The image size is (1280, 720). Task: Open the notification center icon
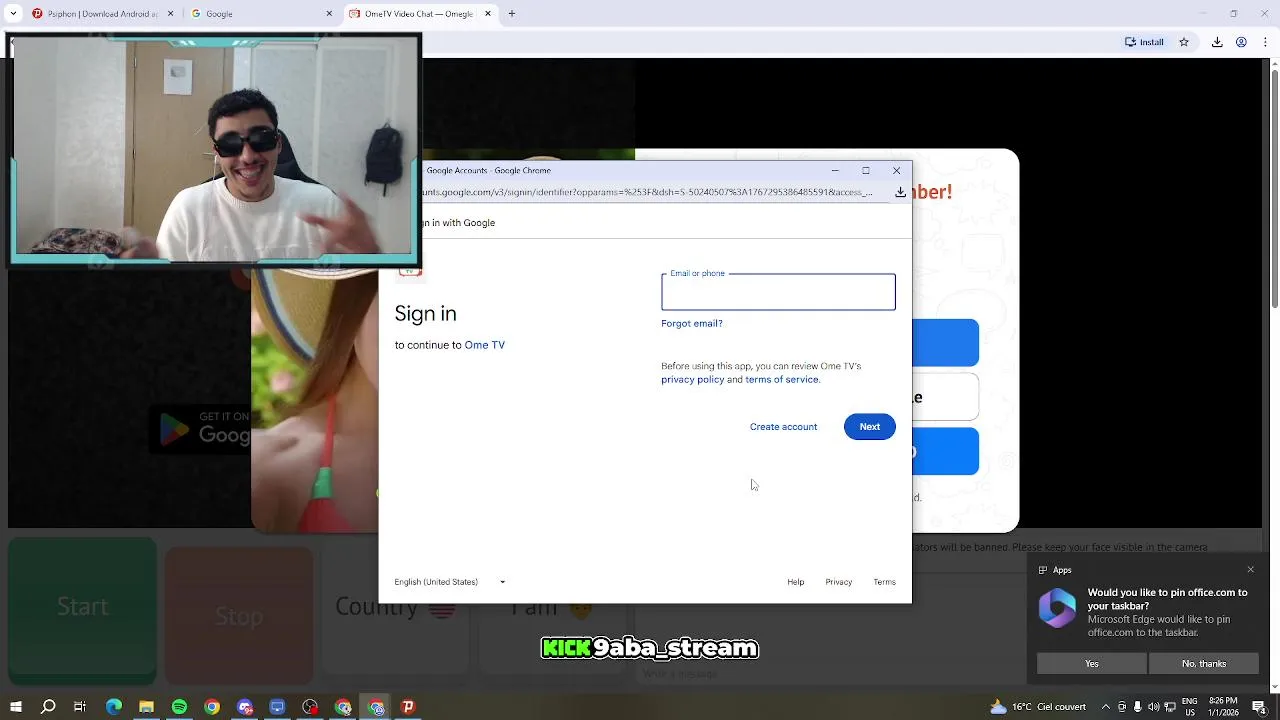(x=1259, y=707)
